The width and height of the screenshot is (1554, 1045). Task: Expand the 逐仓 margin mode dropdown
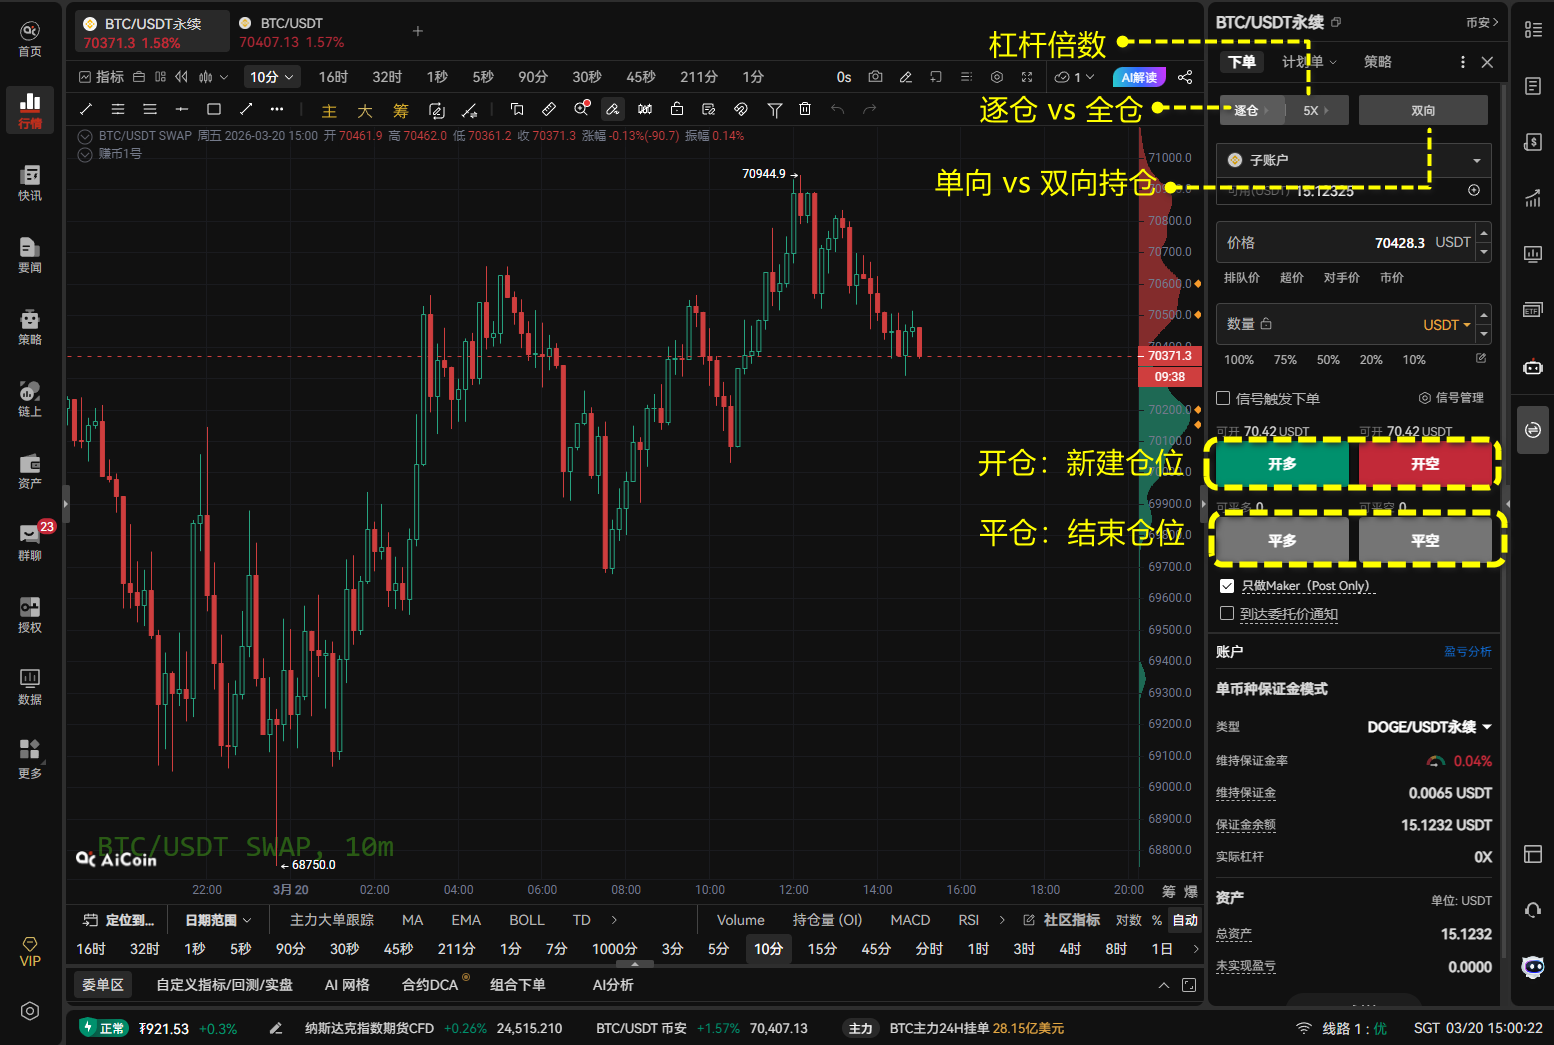[1251, 110]
